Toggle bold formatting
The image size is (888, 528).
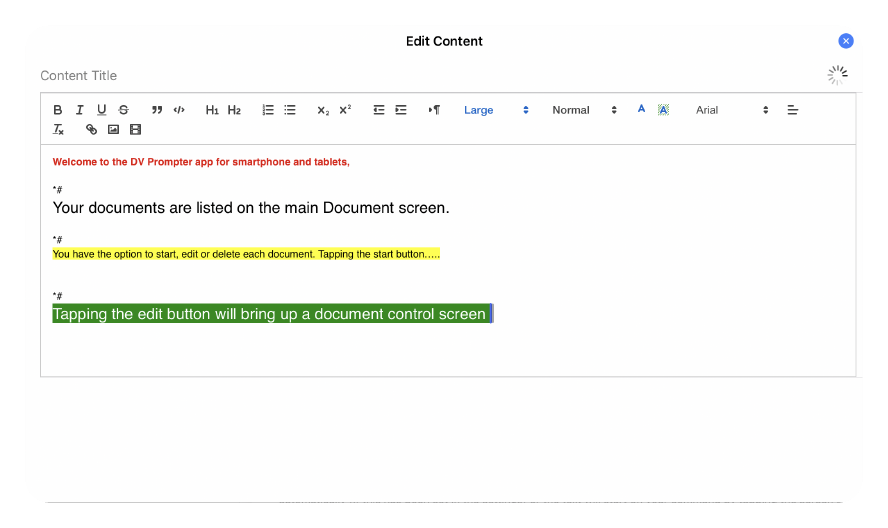click(x=57, y=110)
